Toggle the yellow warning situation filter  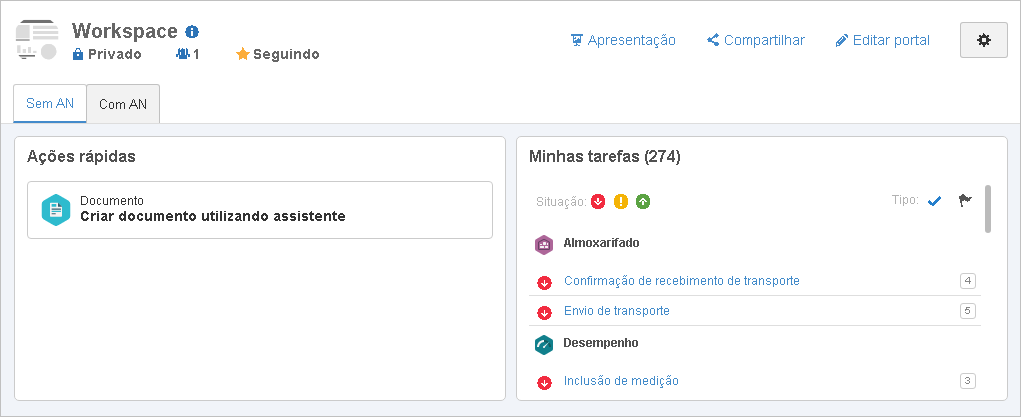tap(621, 202)
